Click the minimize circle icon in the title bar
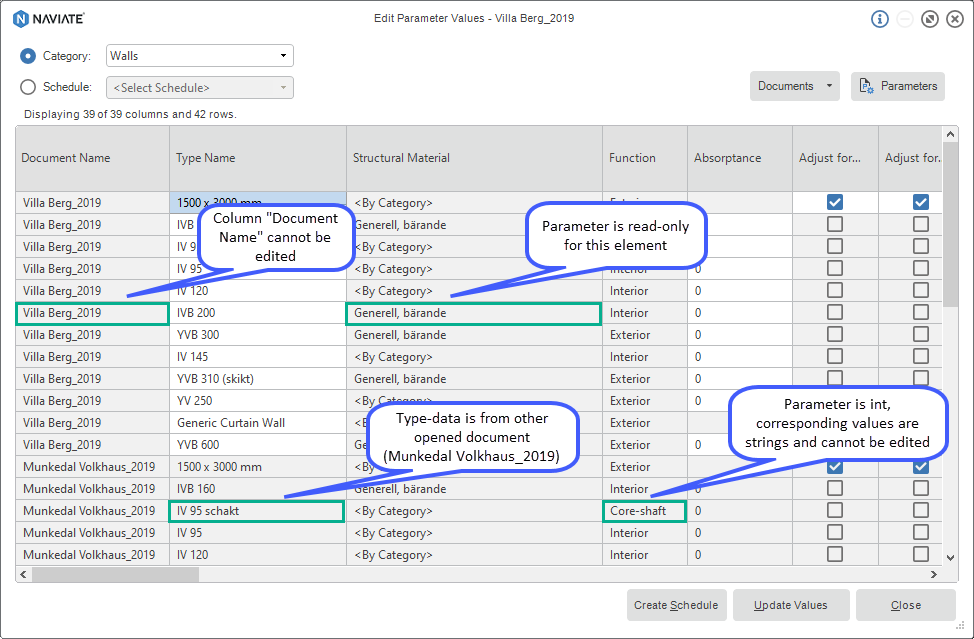Screen dimensions: 974x639 [904, 18]
